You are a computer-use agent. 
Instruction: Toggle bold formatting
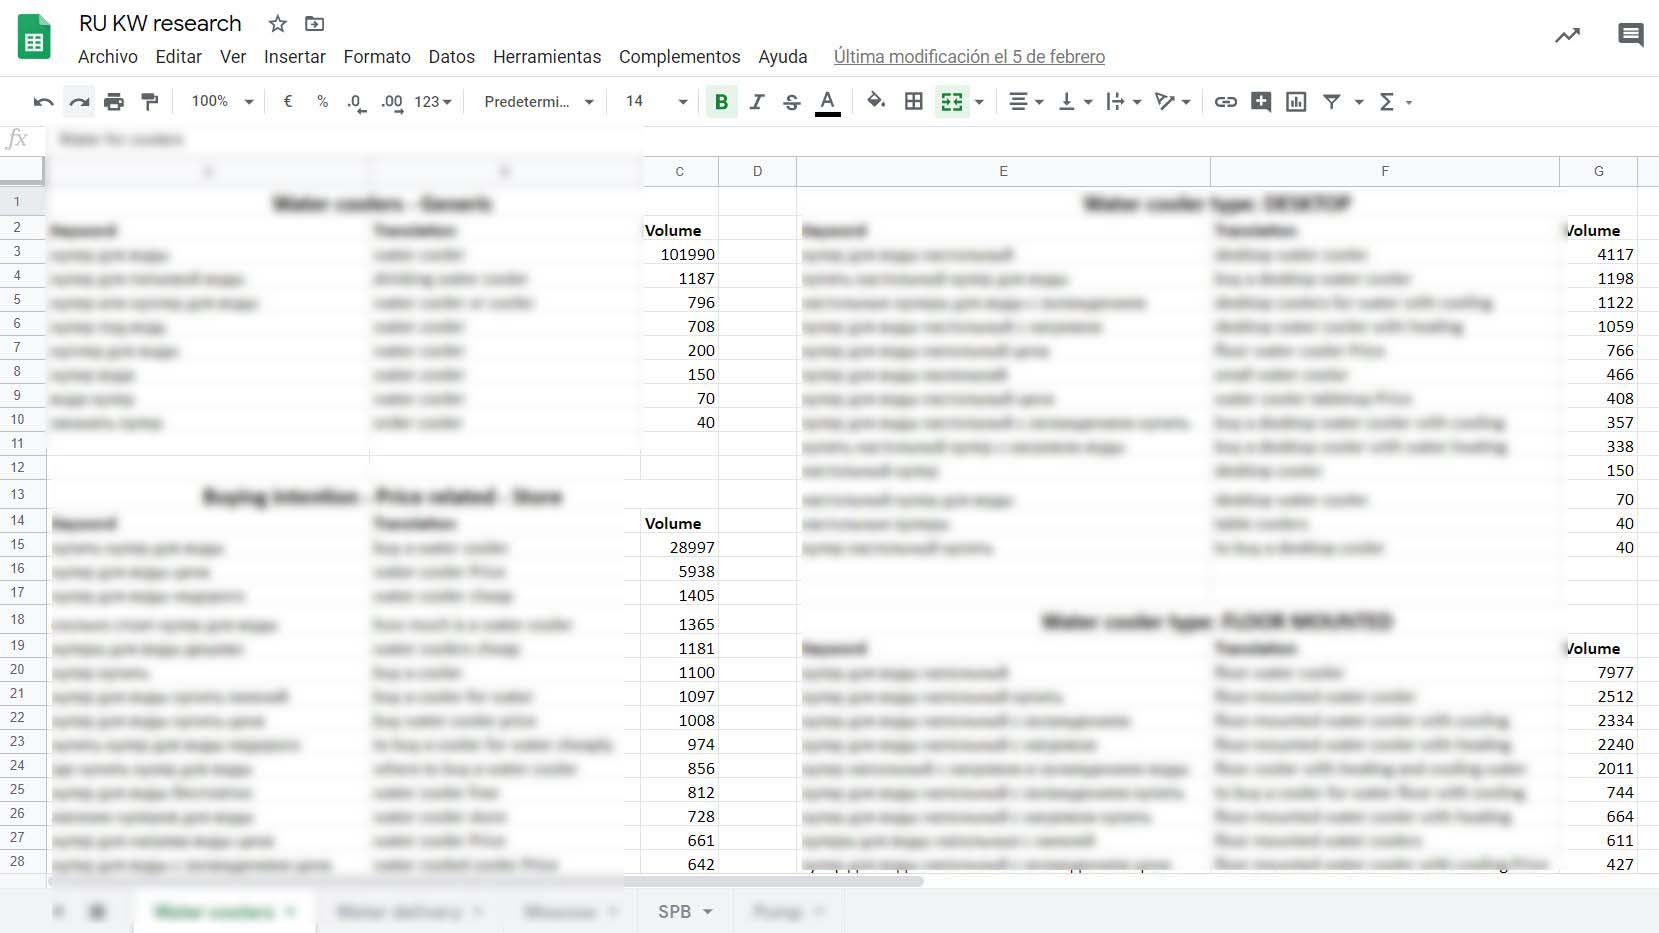click(x=721, y=101)
